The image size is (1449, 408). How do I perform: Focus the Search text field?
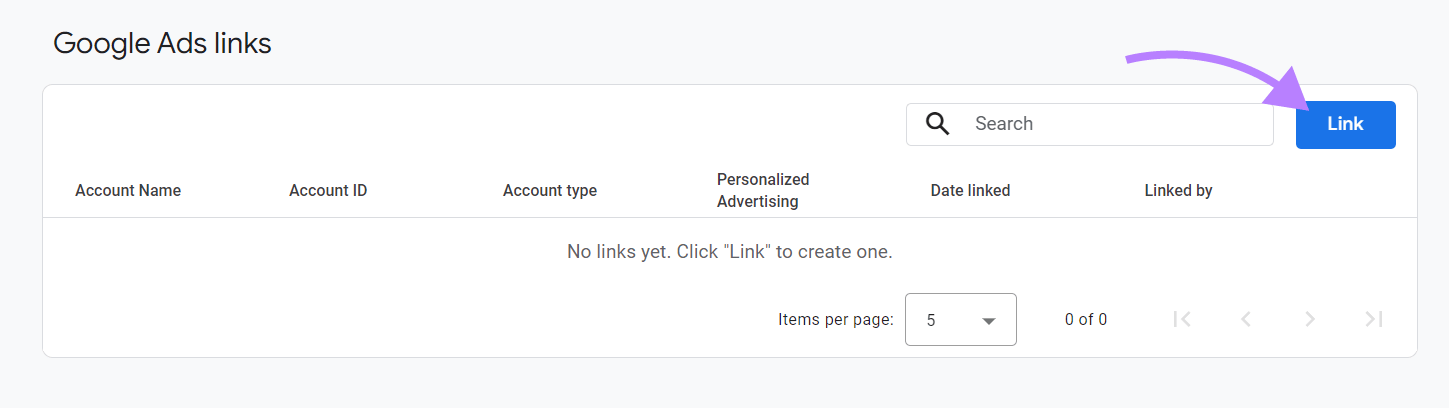(x=1110, y=124)
